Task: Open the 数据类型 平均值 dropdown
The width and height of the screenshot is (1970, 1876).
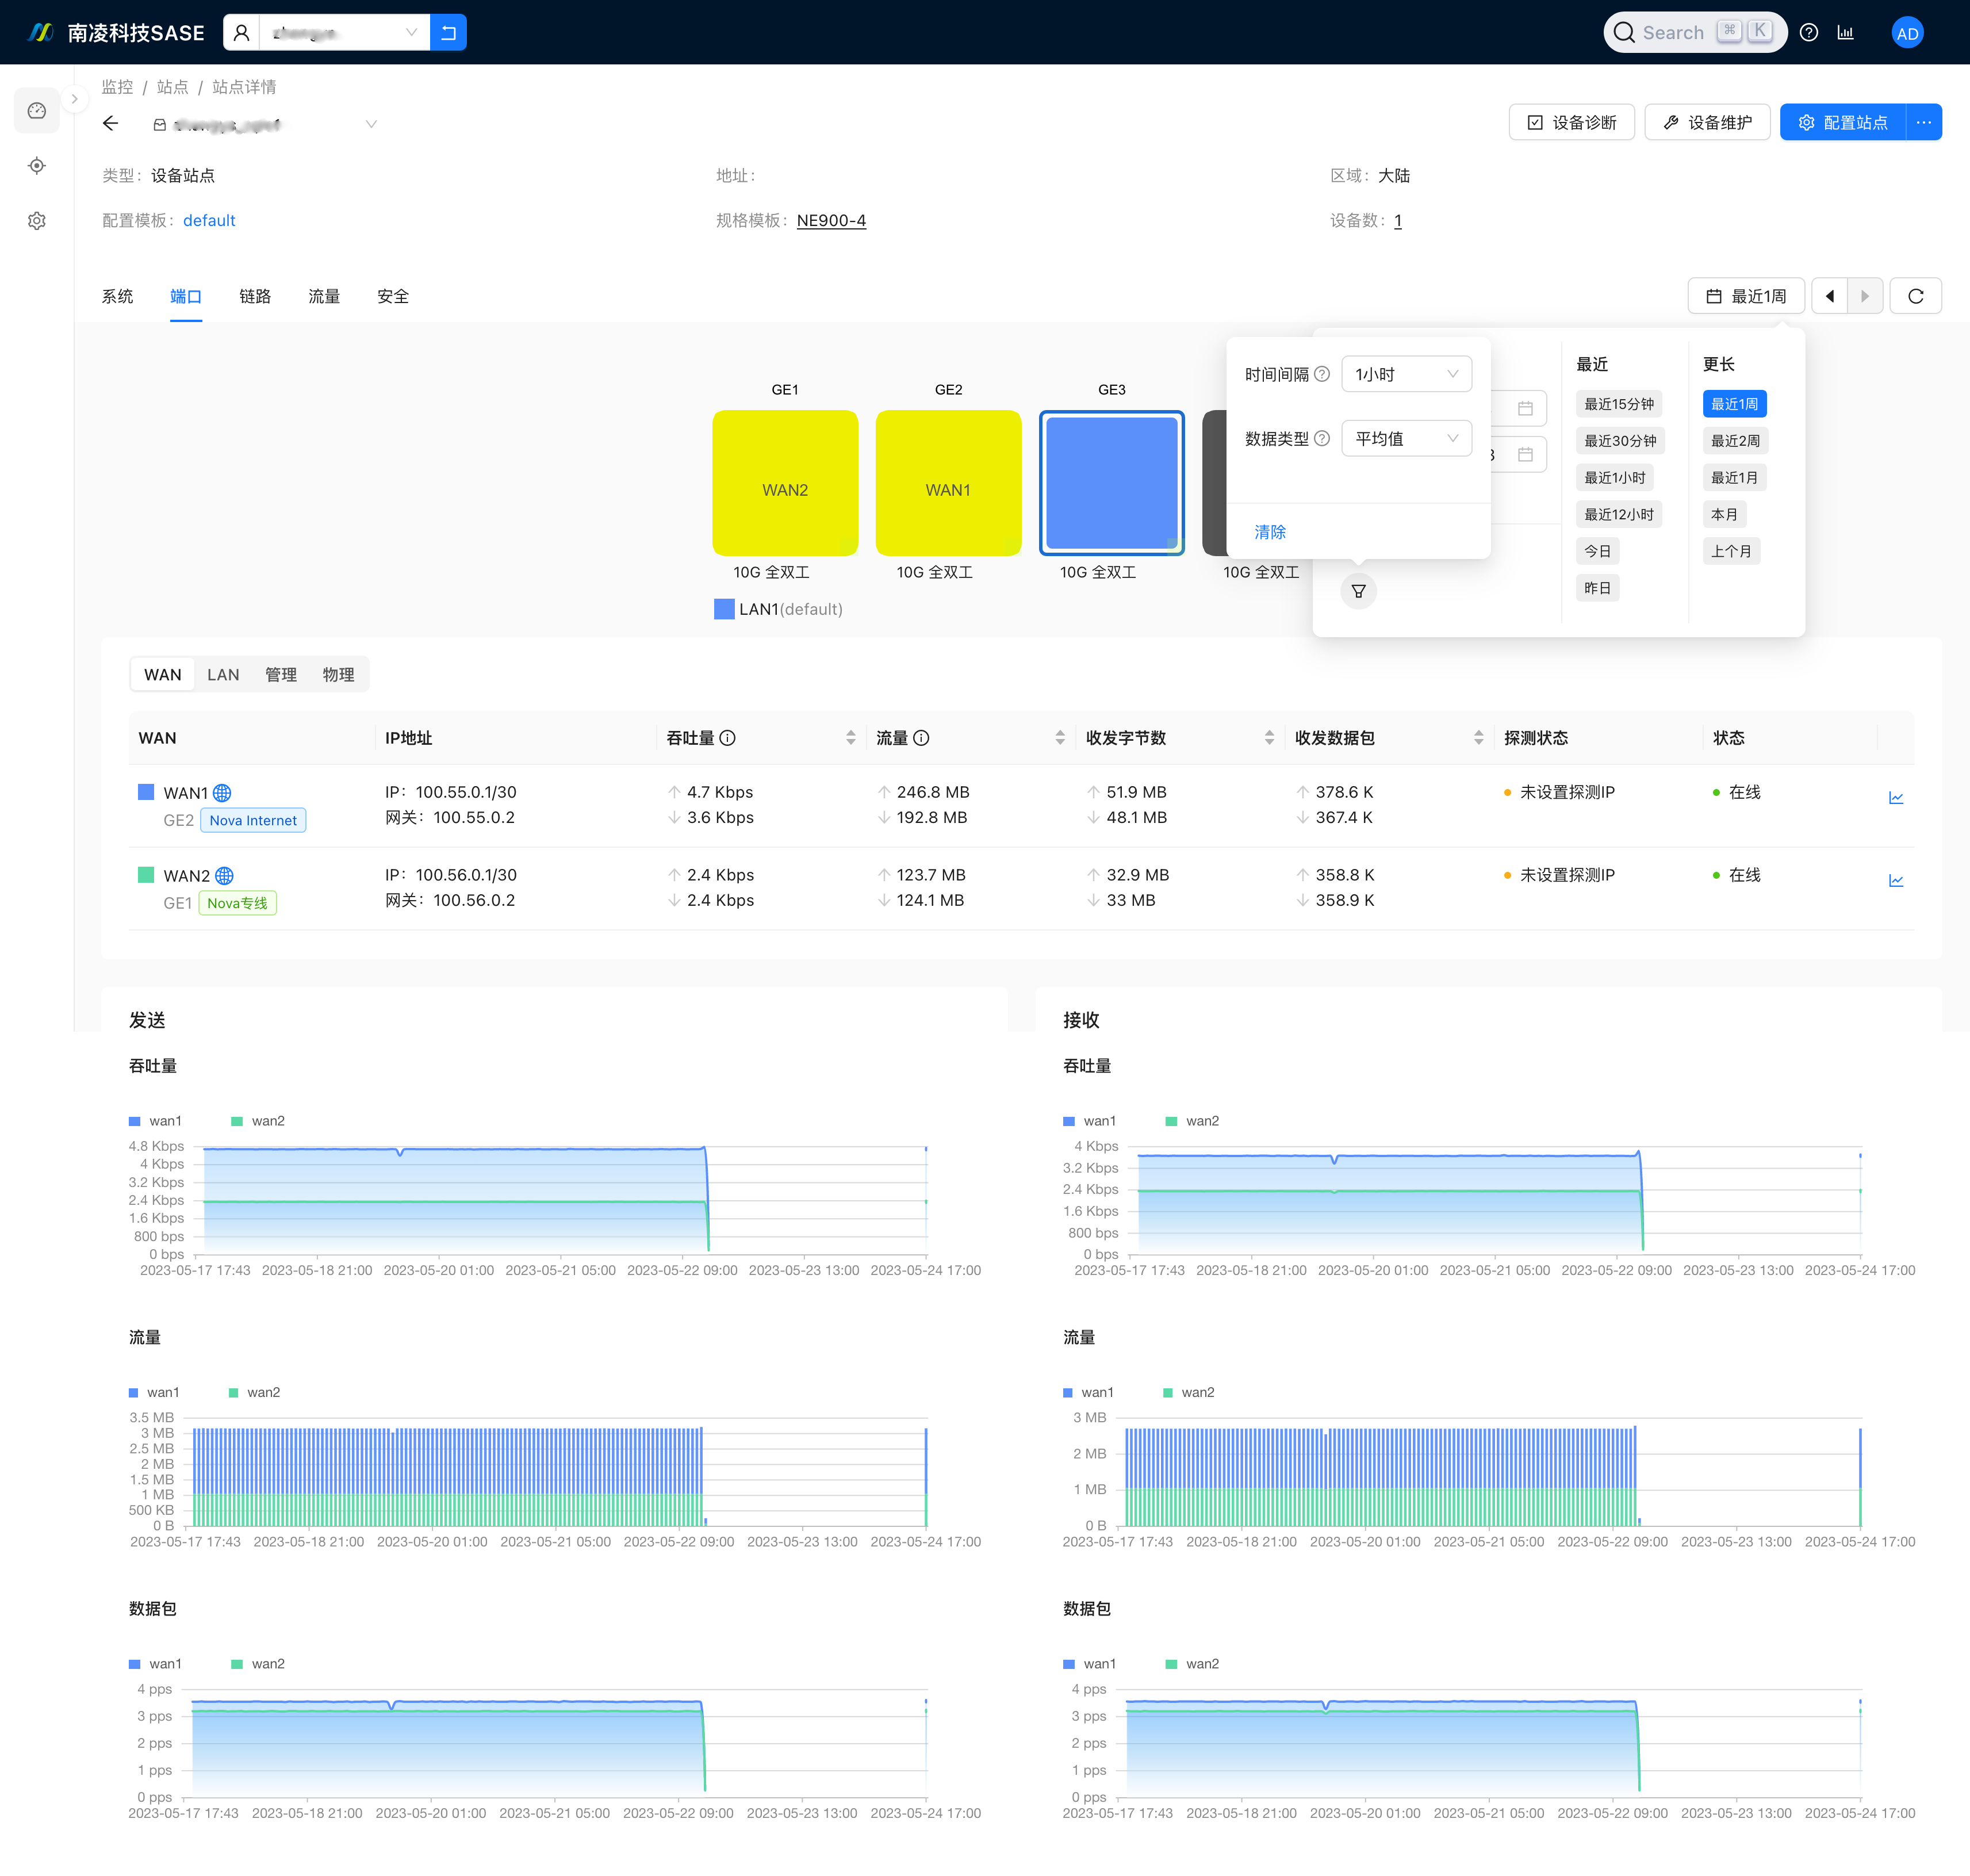Action: [x=1406, y=438]
